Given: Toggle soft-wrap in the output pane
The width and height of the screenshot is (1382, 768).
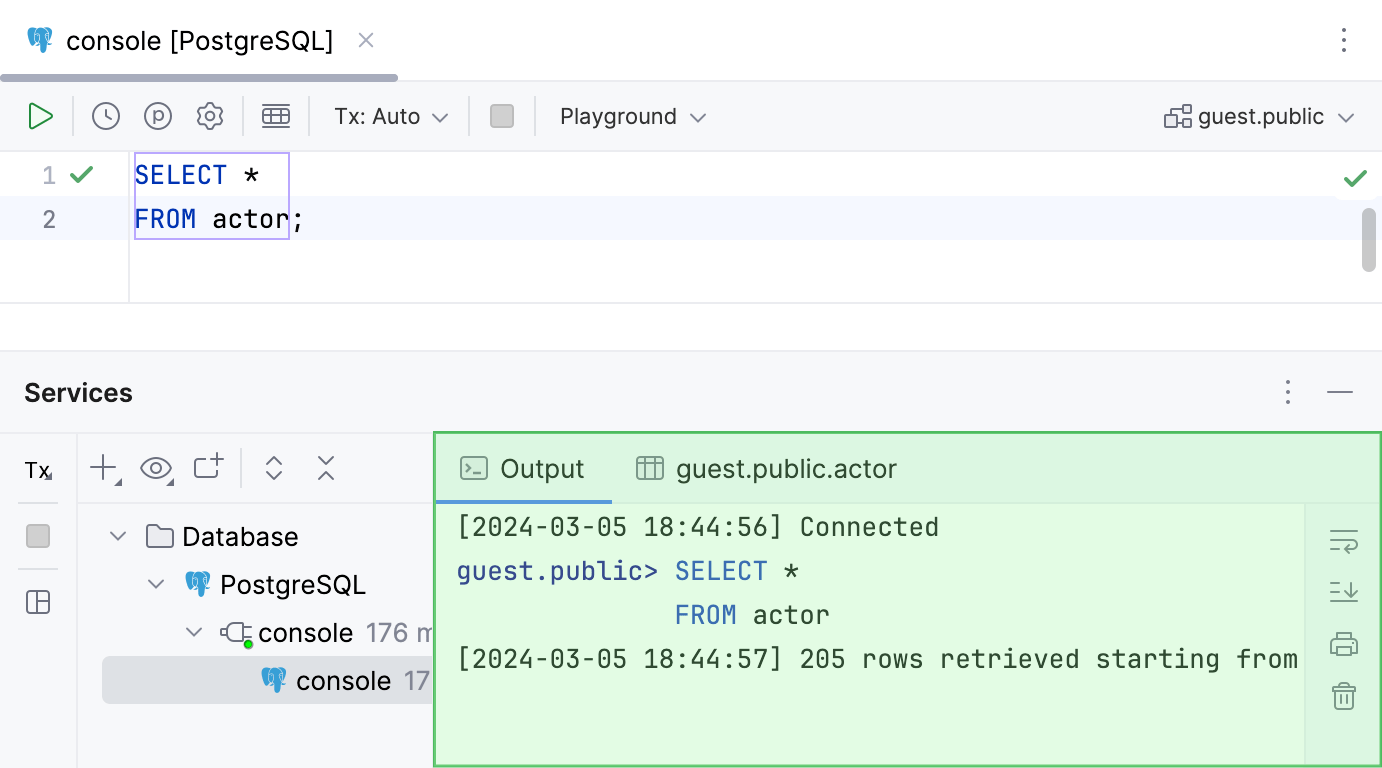Looking at the screenshot, I should click(x=1344, y=541).
